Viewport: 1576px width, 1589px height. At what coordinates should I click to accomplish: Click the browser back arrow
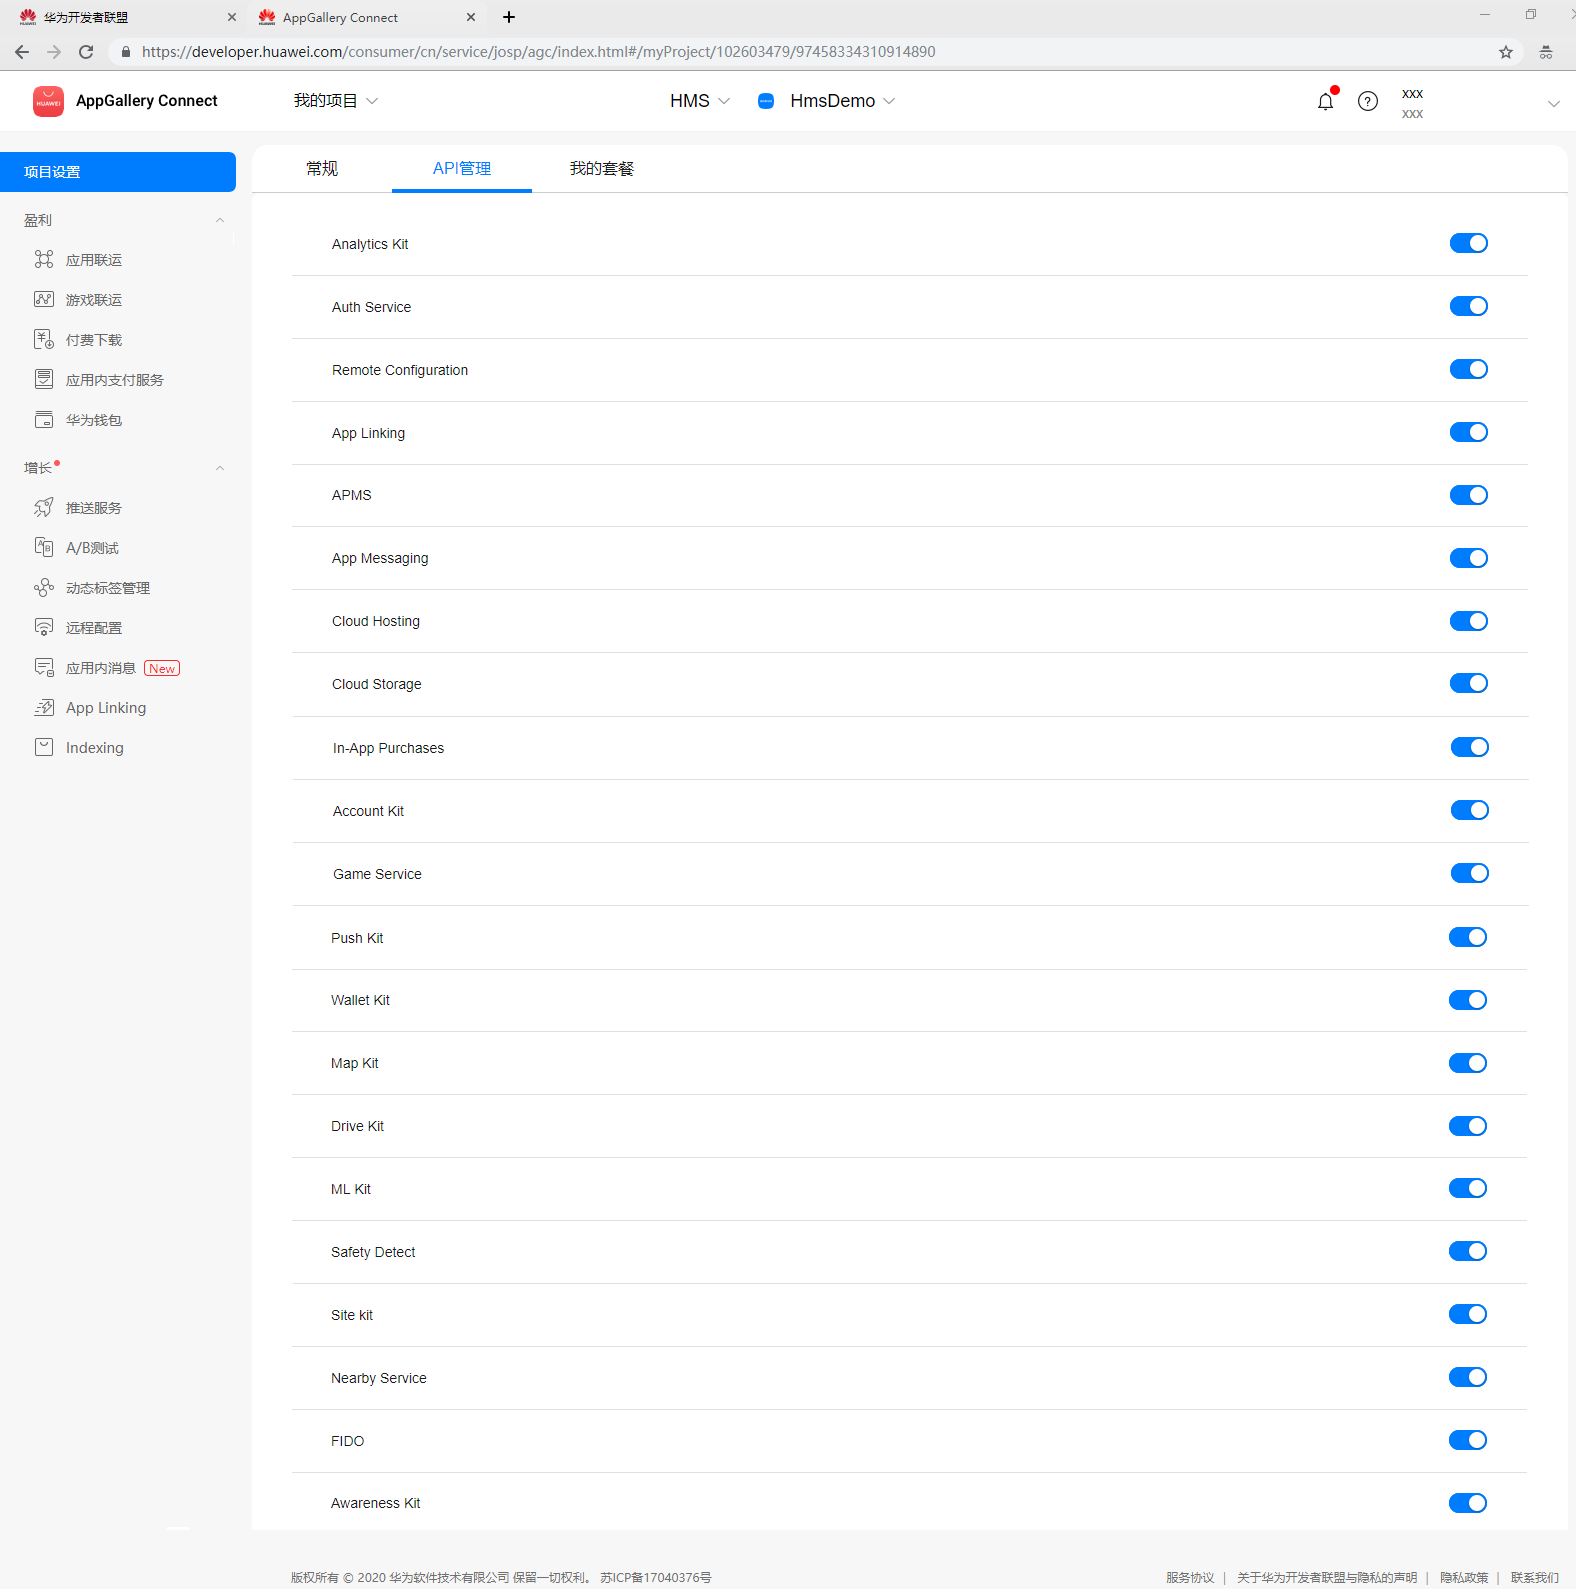click(22, 52)
